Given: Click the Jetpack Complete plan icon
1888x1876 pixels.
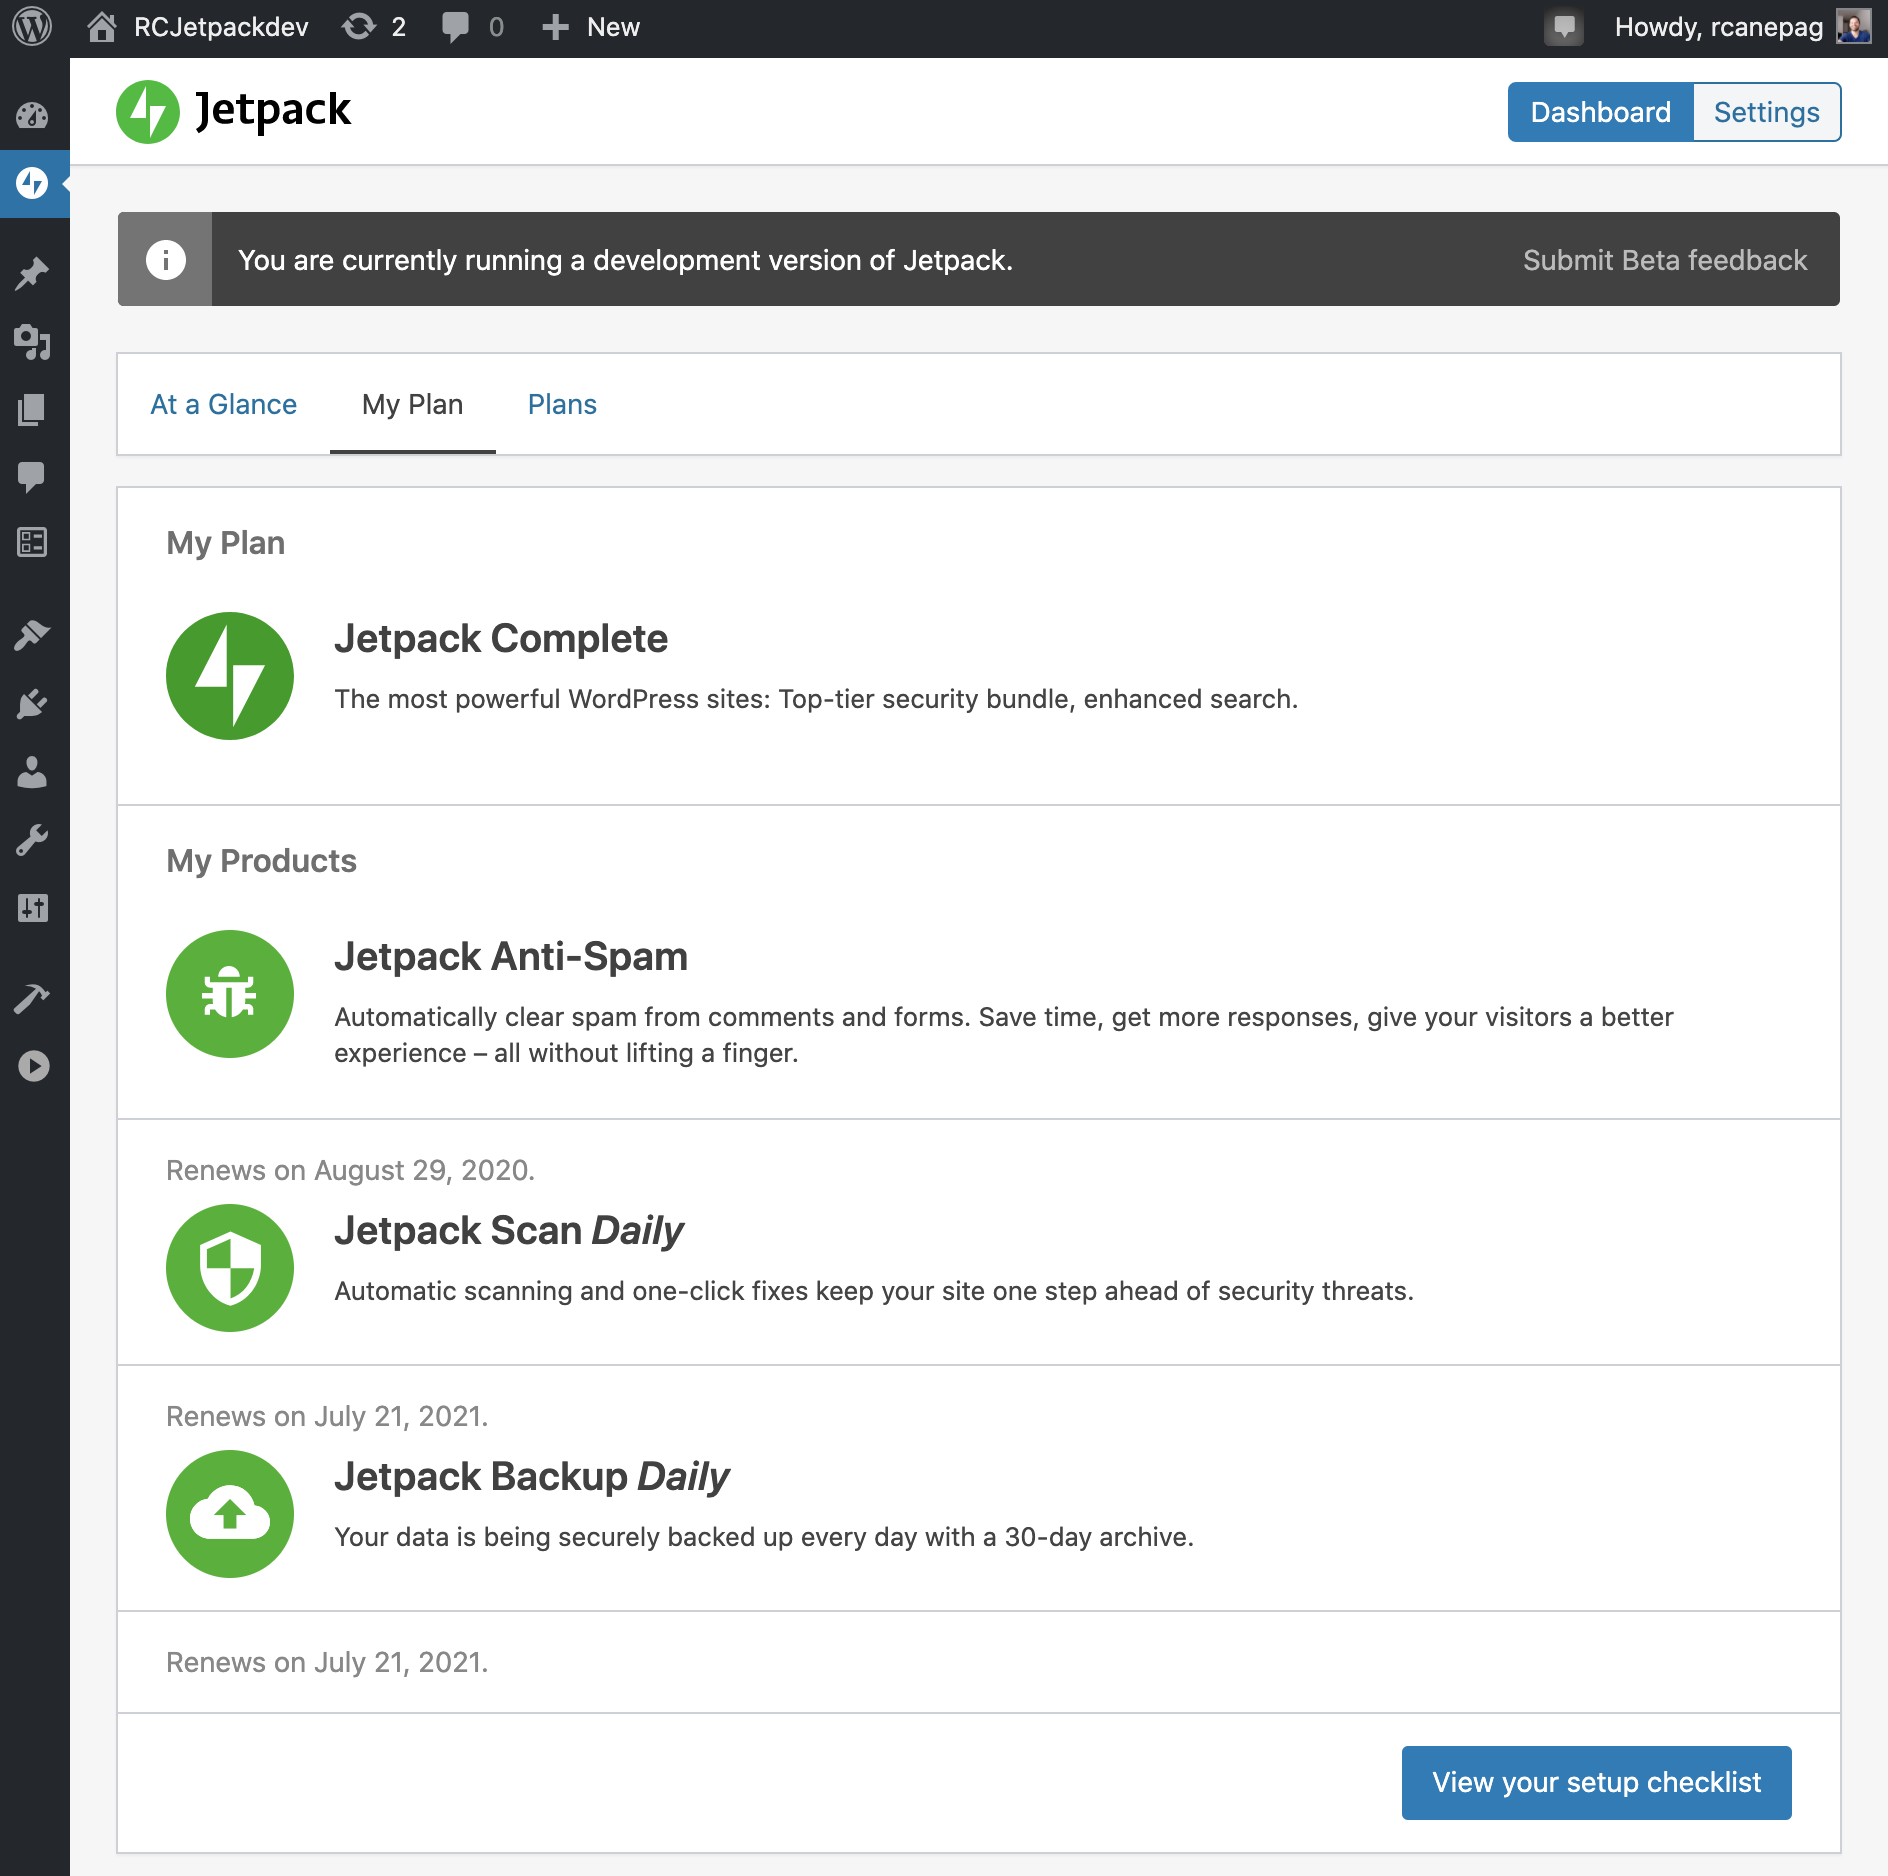Looking at the screenshot, I should point(230,676).
